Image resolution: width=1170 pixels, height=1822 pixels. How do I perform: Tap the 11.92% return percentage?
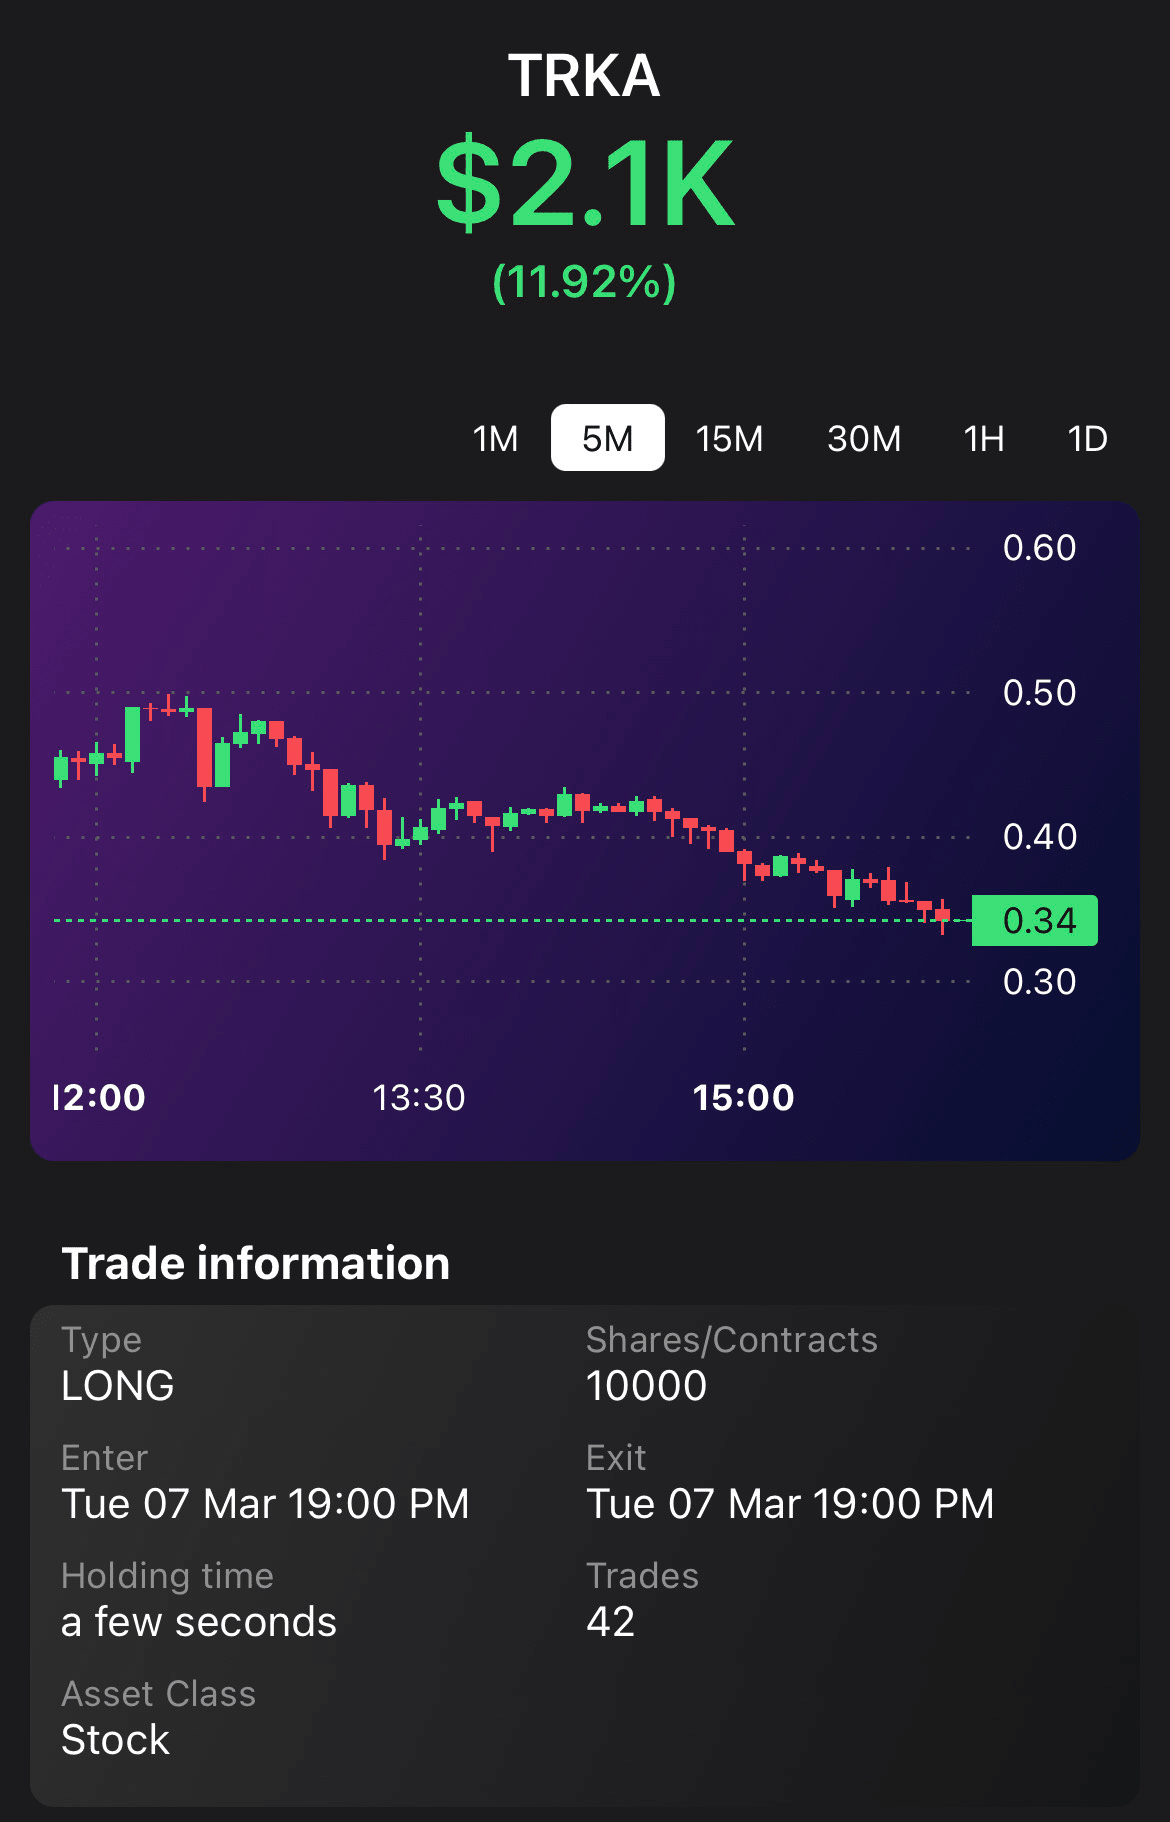(584, 282)
